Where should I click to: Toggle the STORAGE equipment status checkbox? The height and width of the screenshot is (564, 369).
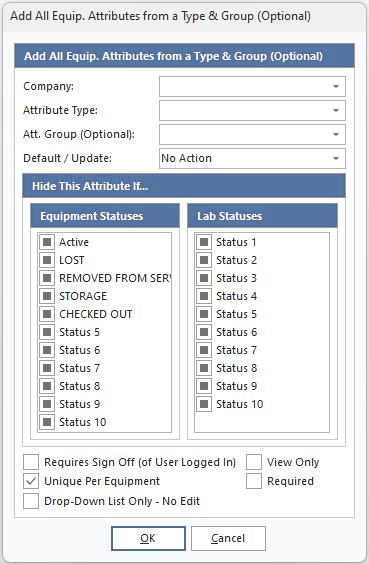pos(47,296)
